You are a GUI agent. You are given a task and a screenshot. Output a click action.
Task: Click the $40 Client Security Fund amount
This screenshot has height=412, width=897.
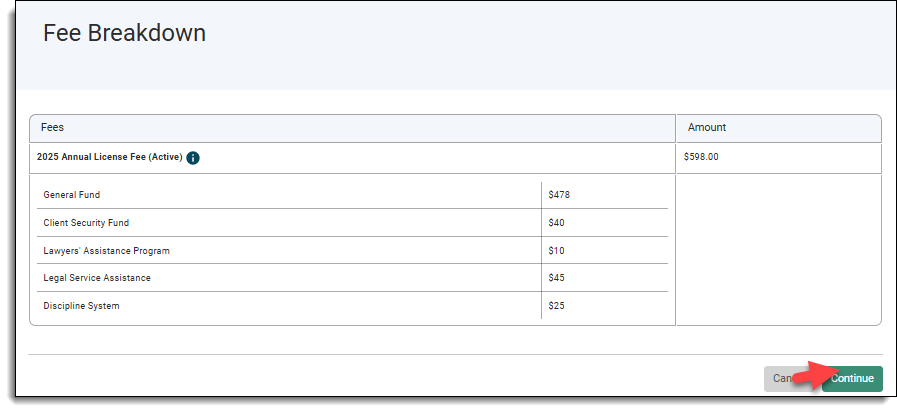point(557,223)
